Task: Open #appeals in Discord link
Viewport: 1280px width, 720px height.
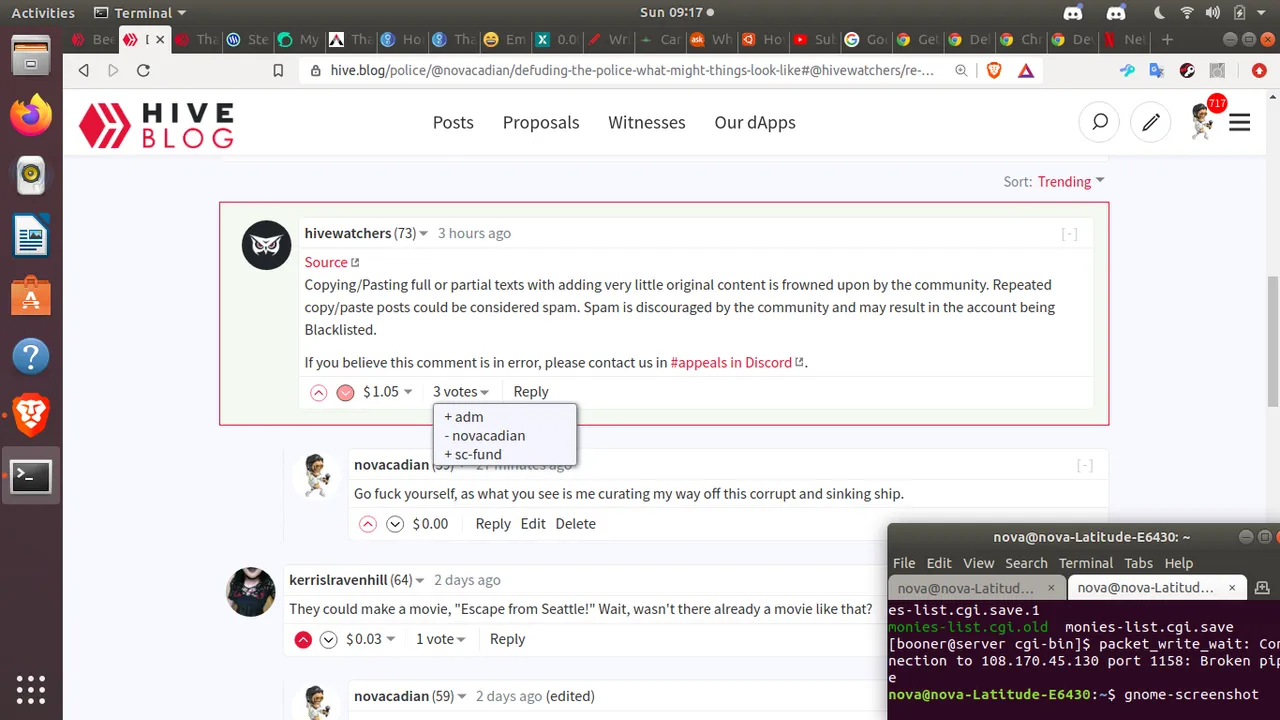Action: tap(737, 362)
